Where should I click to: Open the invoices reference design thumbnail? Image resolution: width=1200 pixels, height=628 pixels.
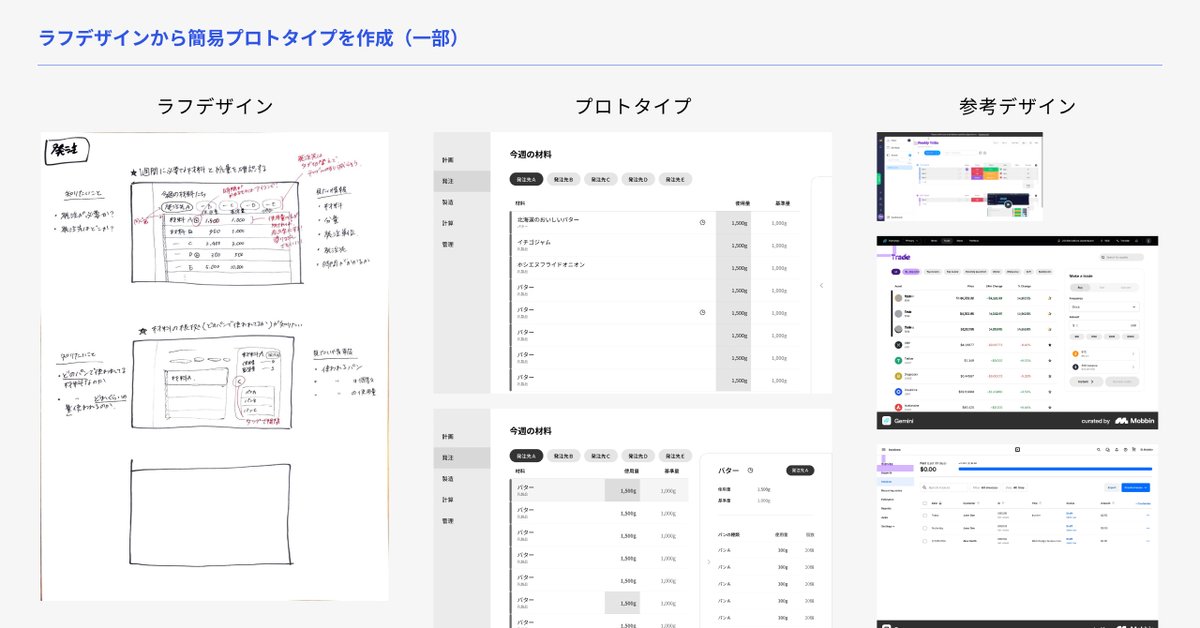[x=1017, y=536]
